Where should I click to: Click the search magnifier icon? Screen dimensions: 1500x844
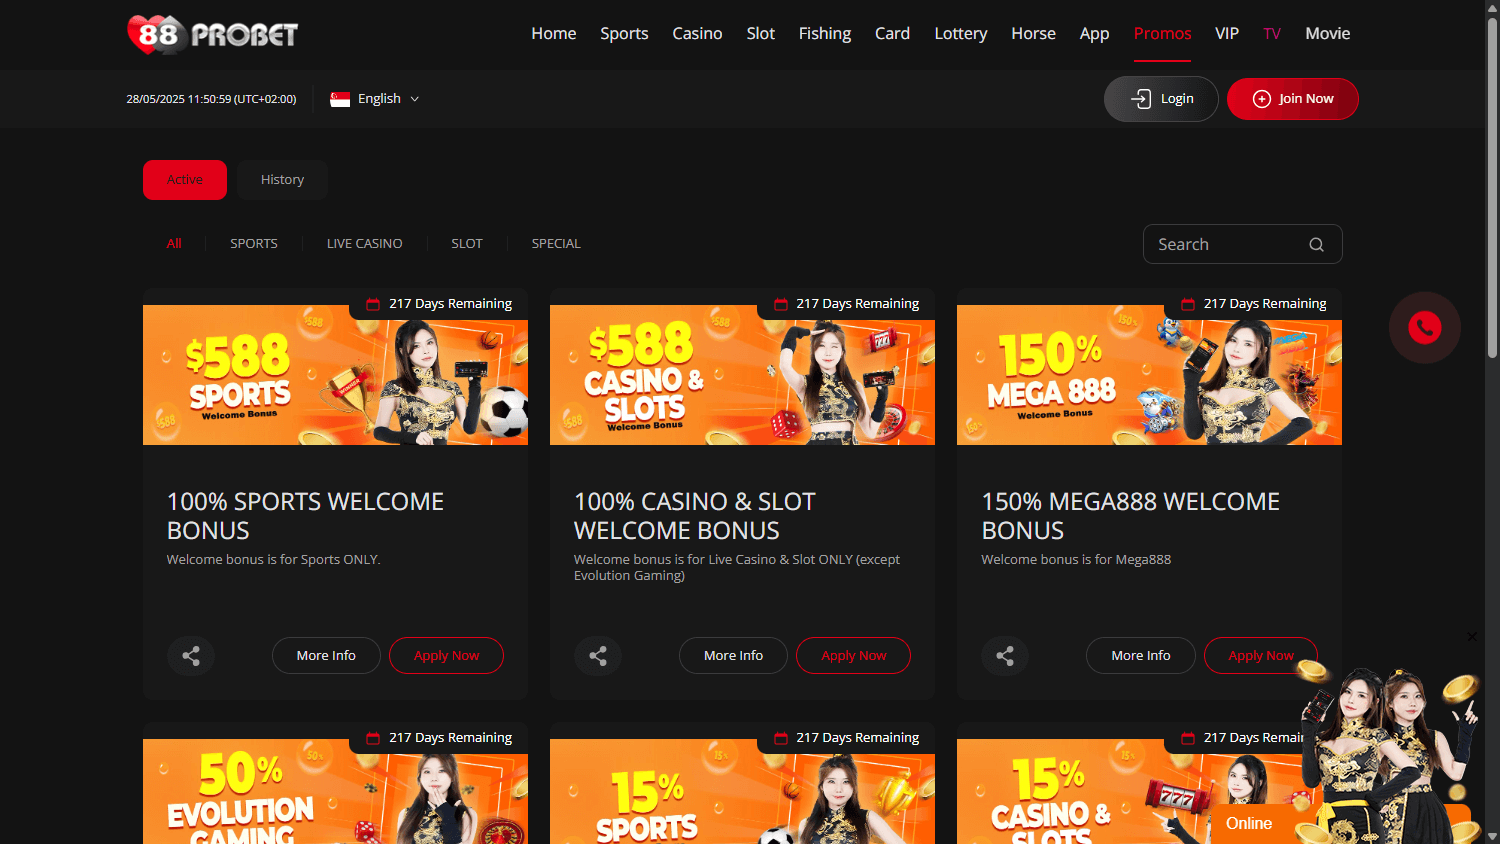tap(1316, 243)
